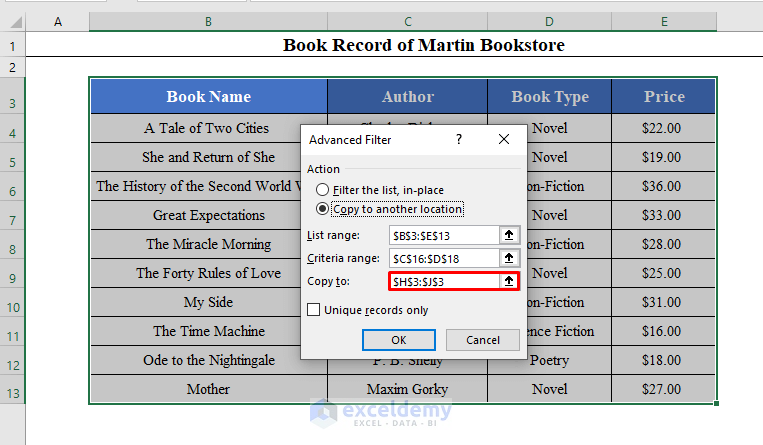The image size is (763, 445).
Task: Click the 'Book Type' header cell
Action: point(549,96)
